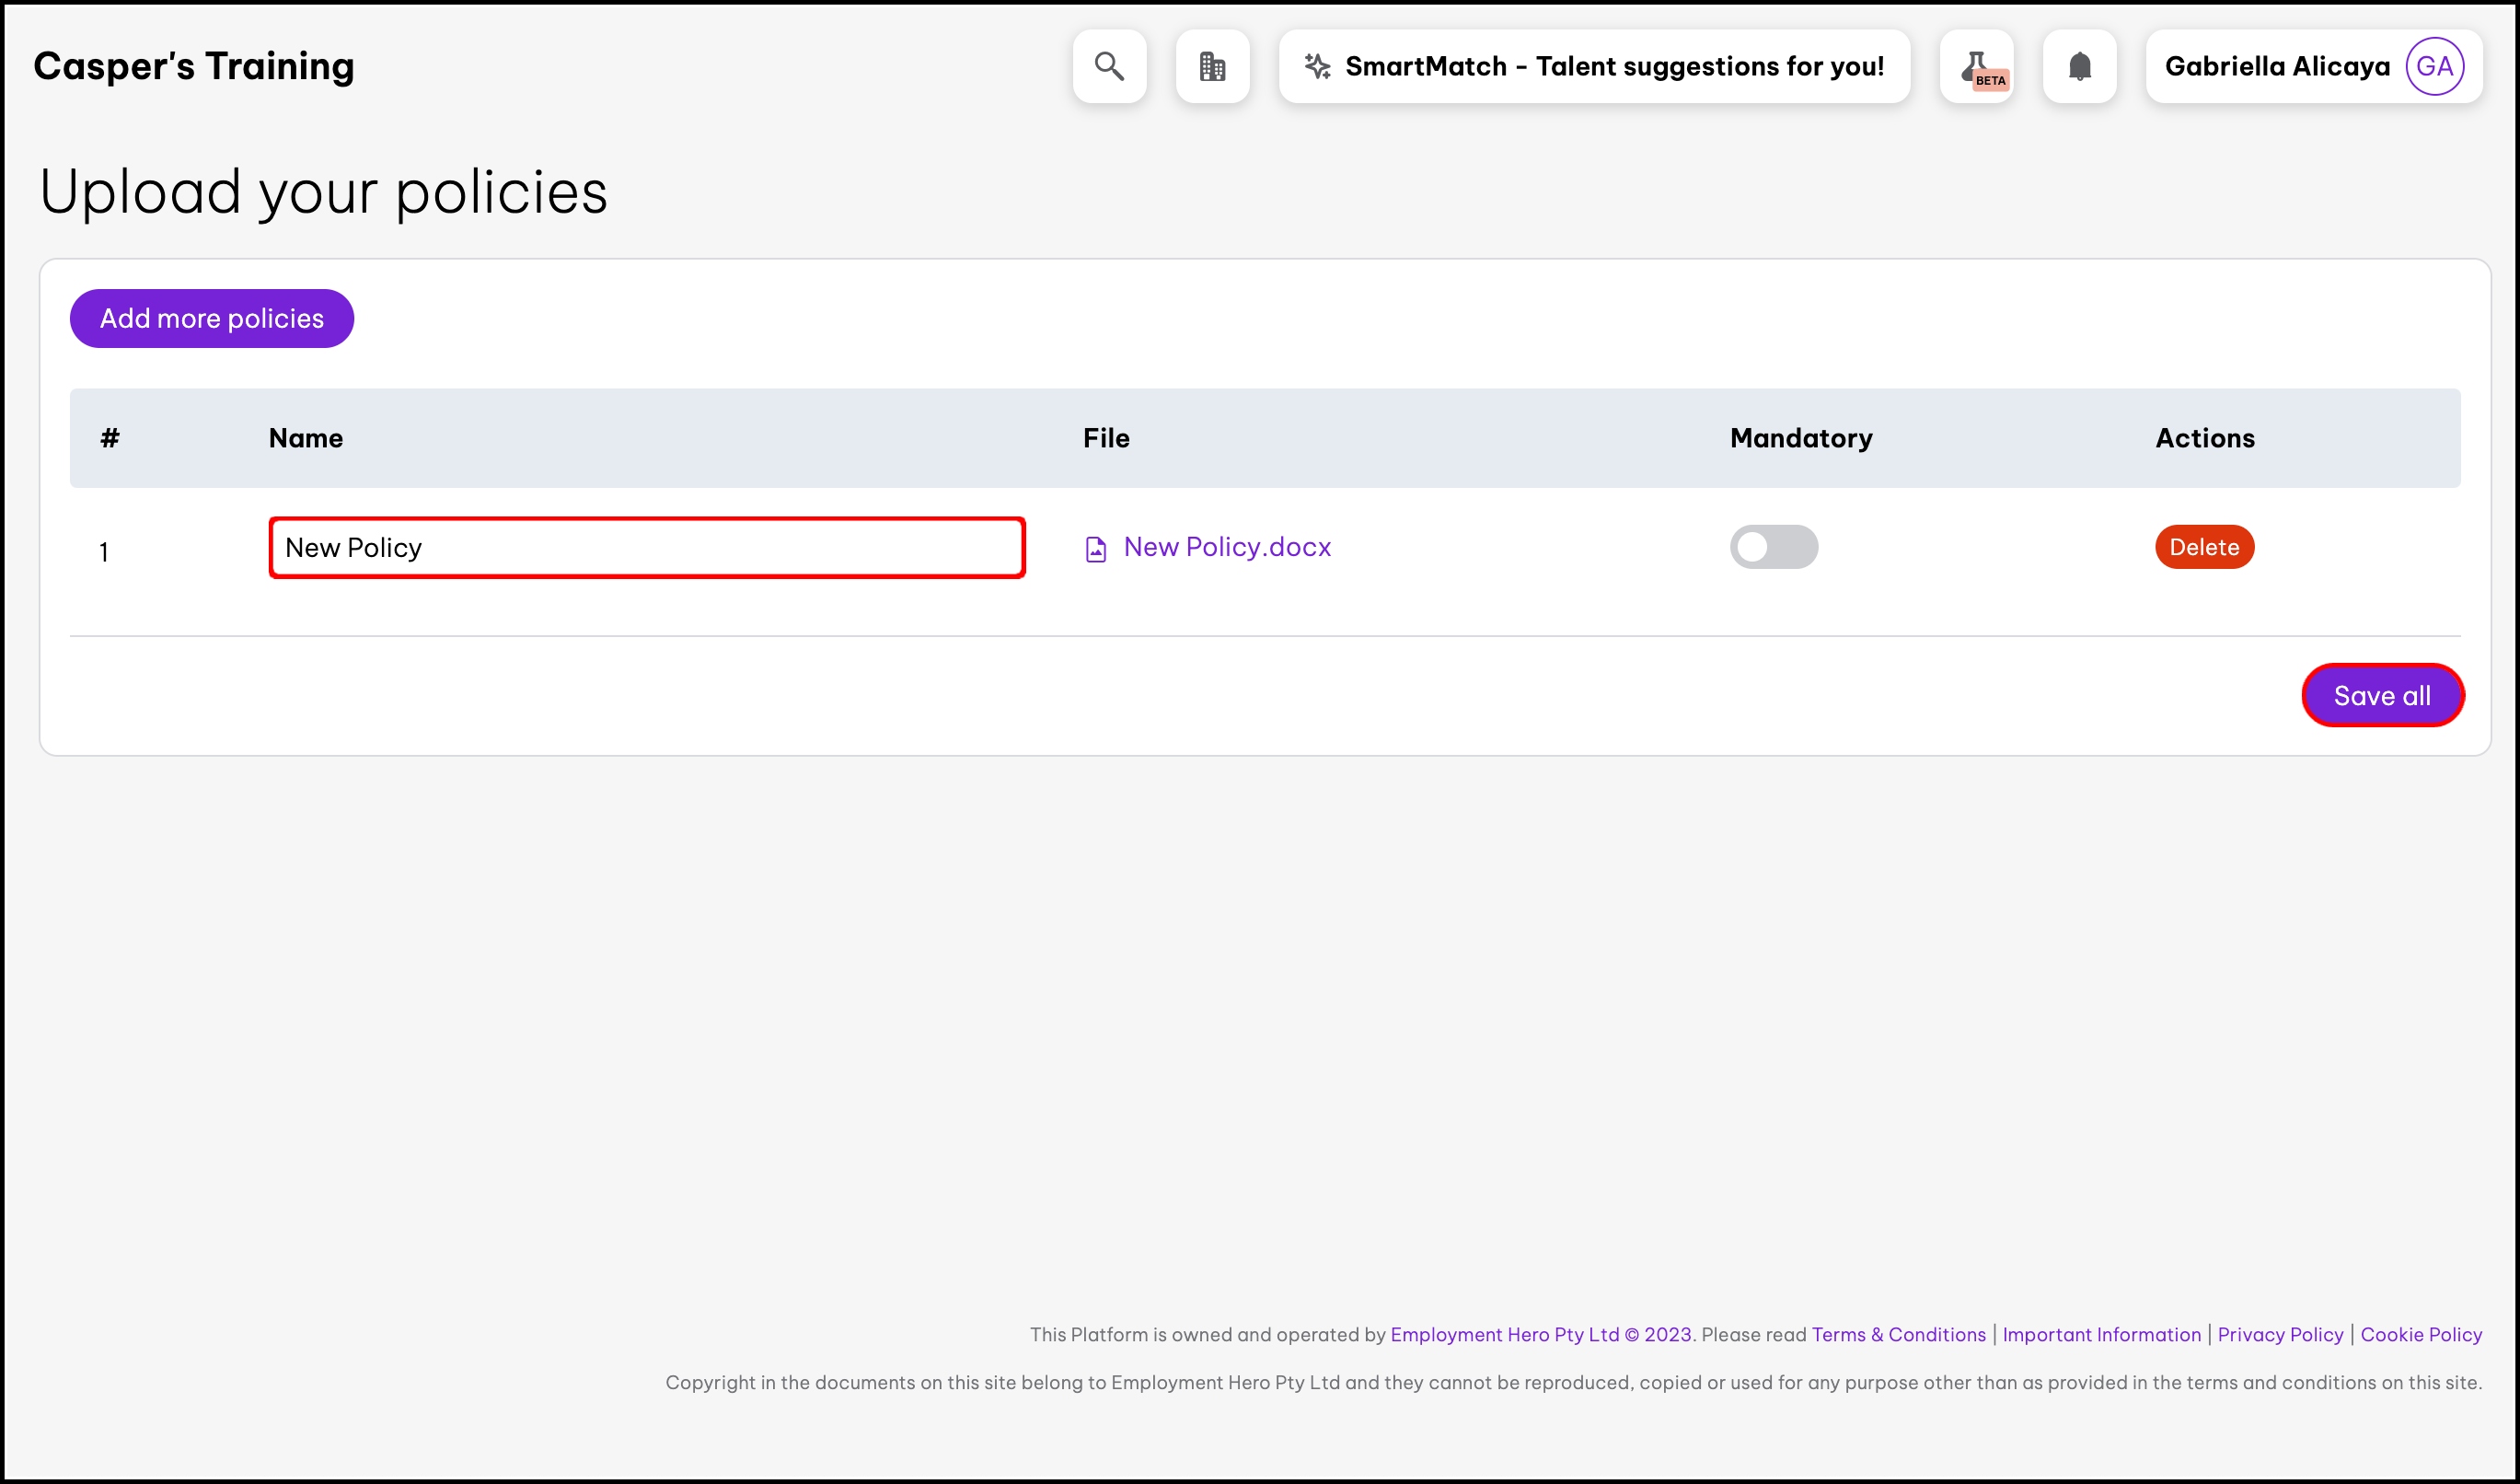Click the SmartMatch sparkle icon
The image size is (2520, 1484).
tap(1317, 66)
